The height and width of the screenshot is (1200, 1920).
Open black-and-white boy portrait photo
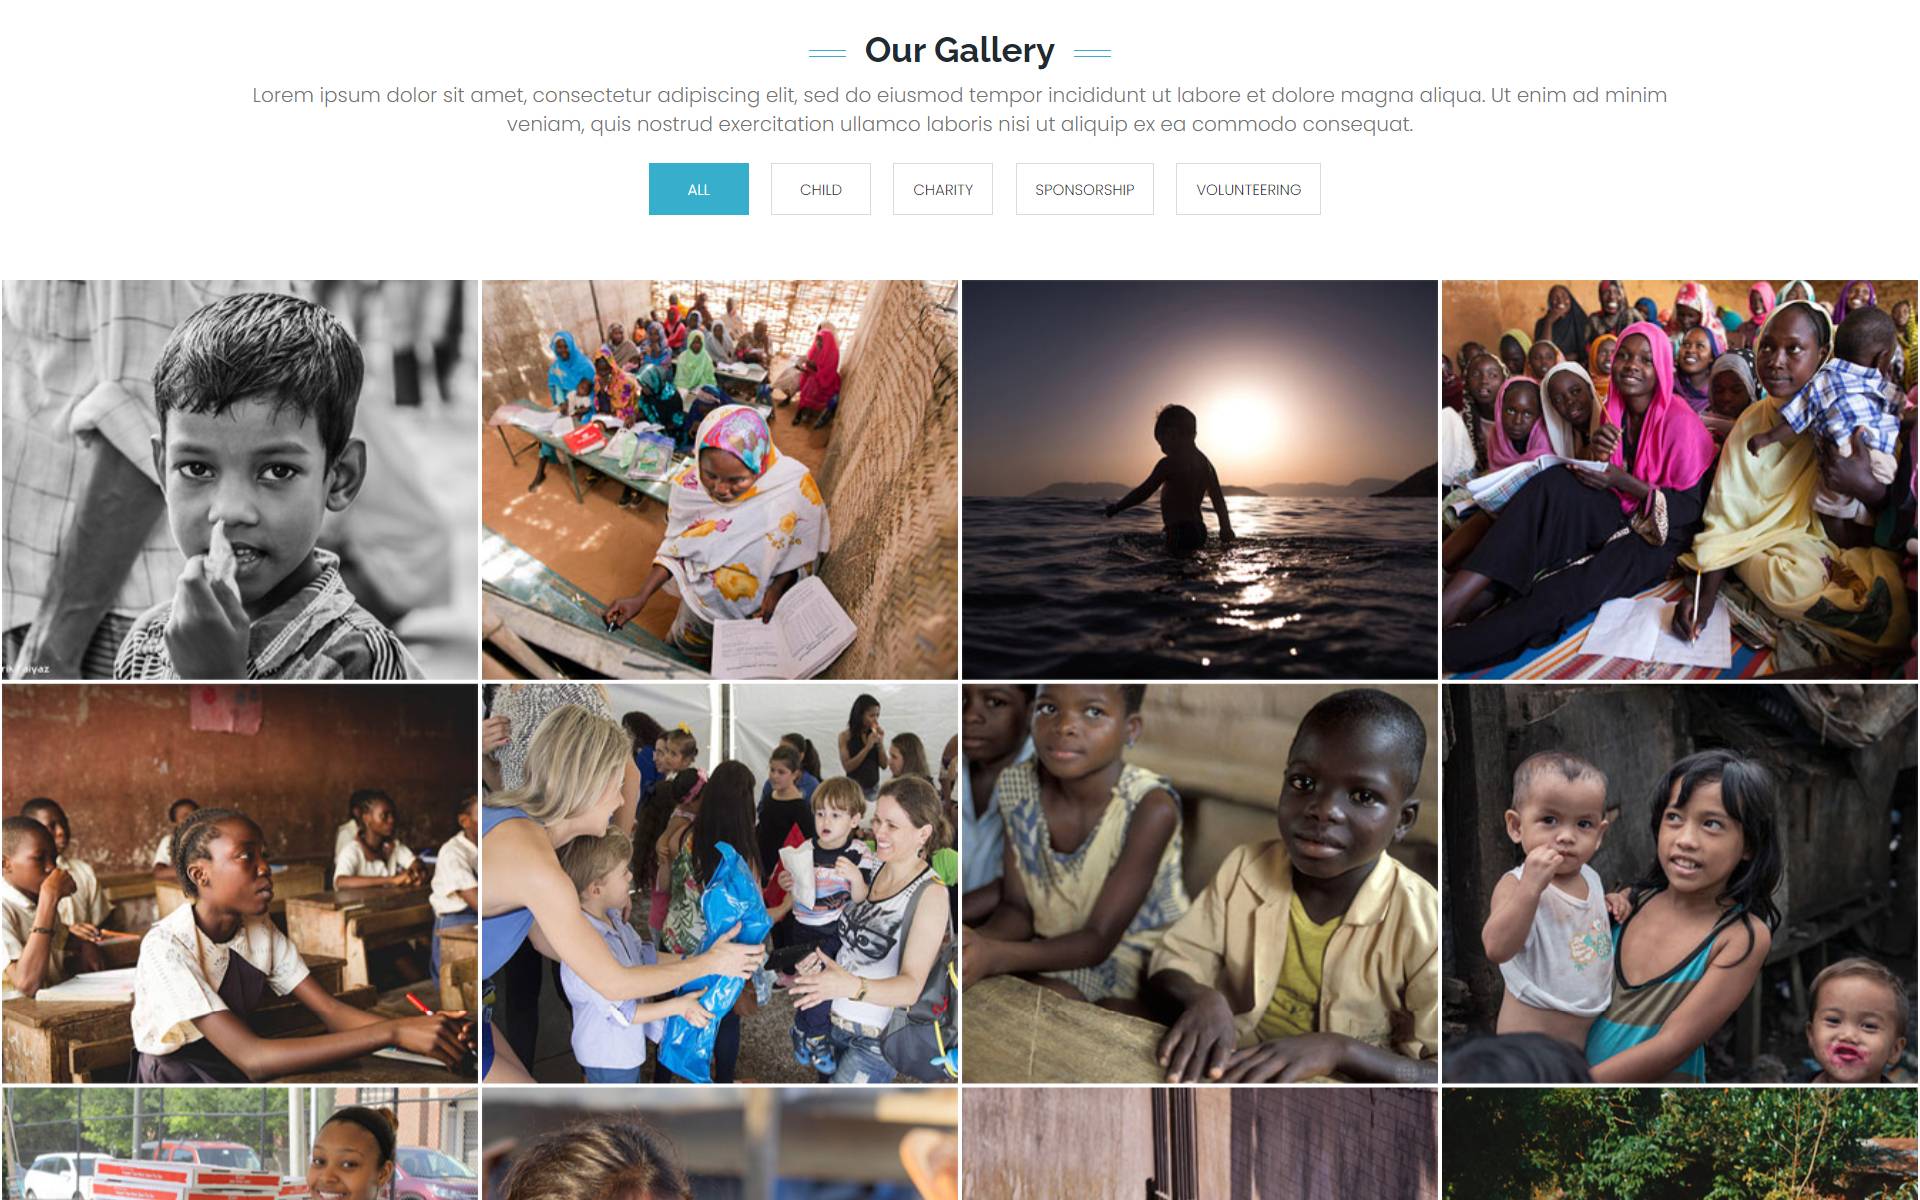click(x=240, y=480)
